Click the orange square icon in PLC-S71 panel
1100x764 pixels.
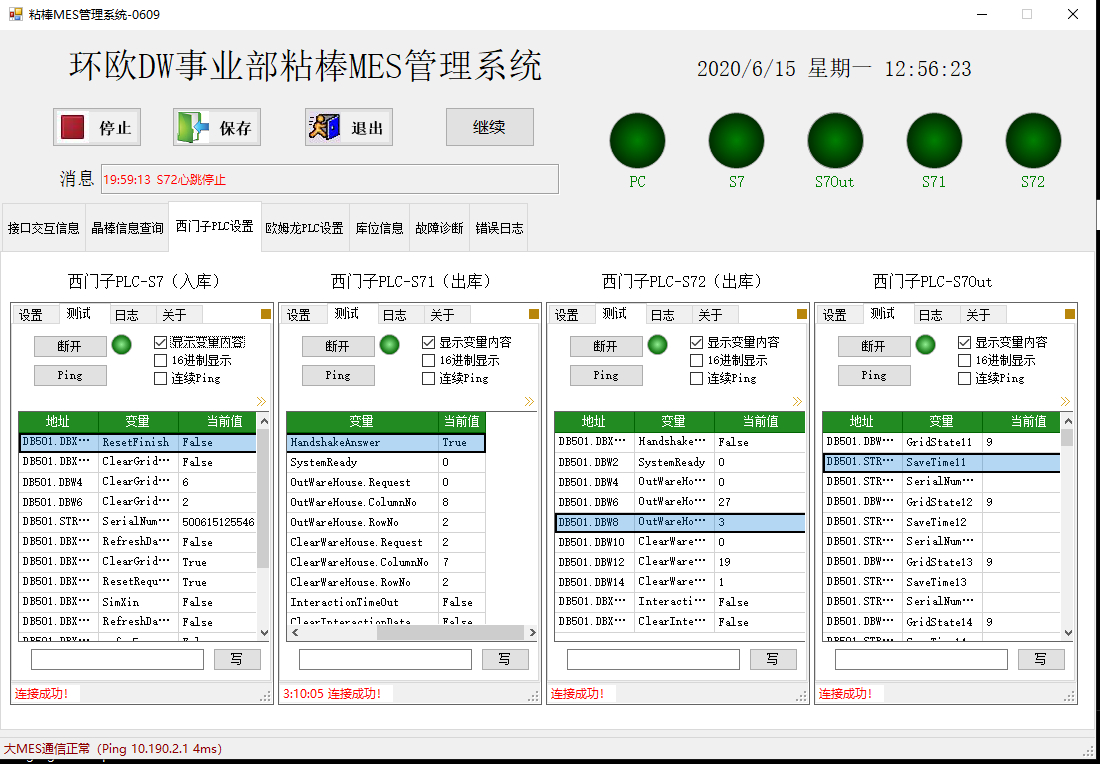534,314
